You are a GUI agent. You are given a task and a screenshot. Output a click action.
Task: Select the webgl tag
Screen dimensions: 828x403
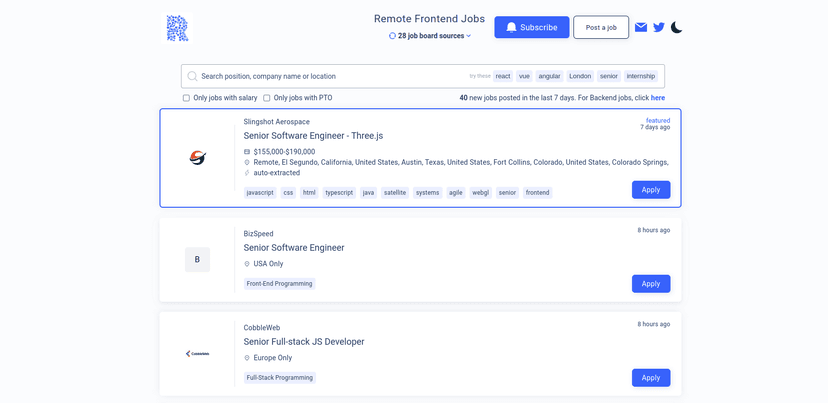[x=481, y=193]
